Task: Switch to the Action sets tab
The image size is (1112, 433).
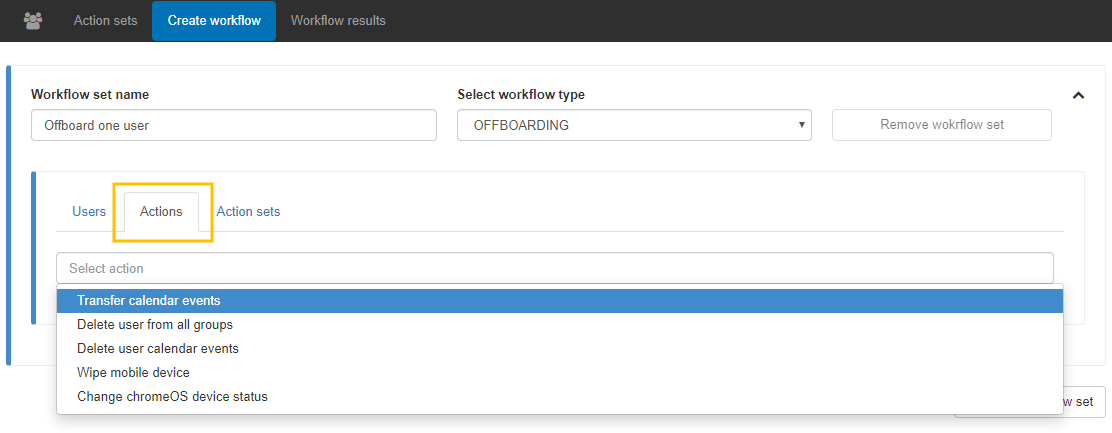Action: click(248, 212)
